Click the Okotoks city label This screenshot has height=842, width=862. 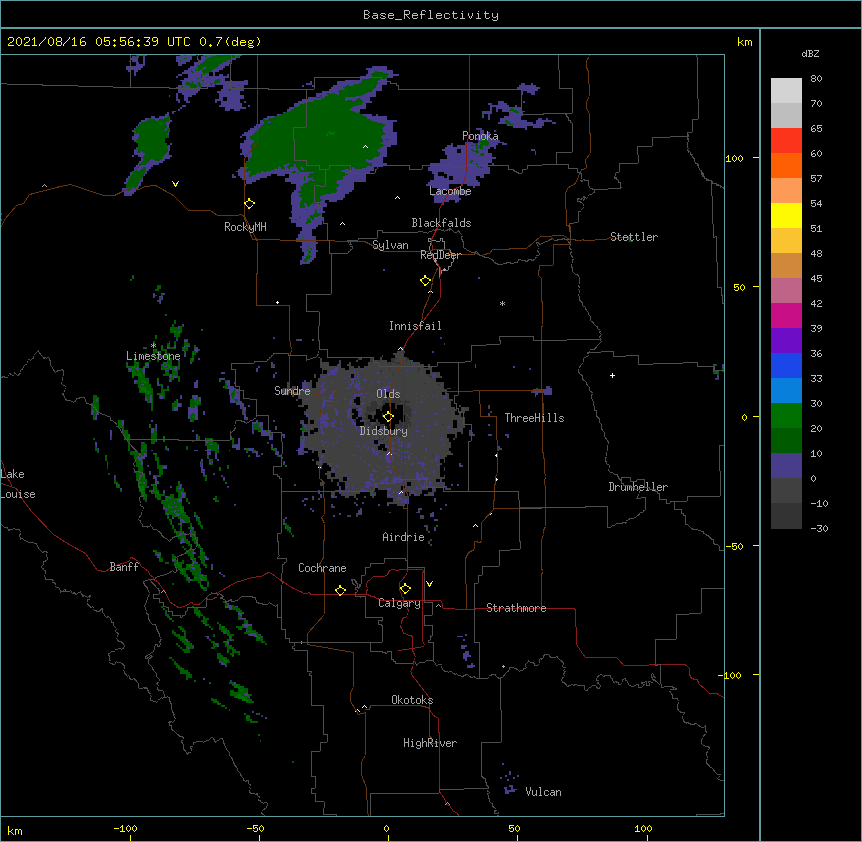pos(412,700)
